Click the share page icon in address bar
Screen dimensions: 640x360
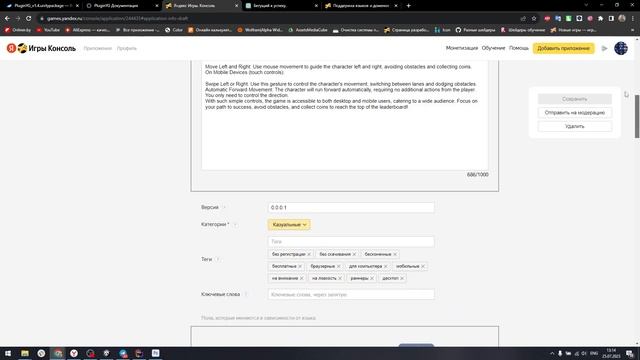tap(523, 18)
